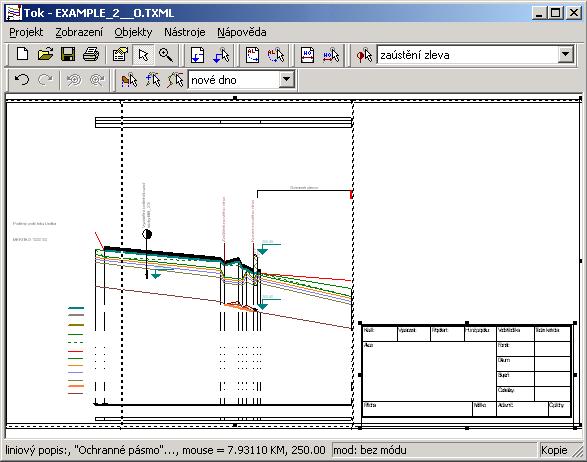Image resolution: width=587 pixels, height=462 pixels.
Task: Click the Kopie status bar panel
Action: 554,450
